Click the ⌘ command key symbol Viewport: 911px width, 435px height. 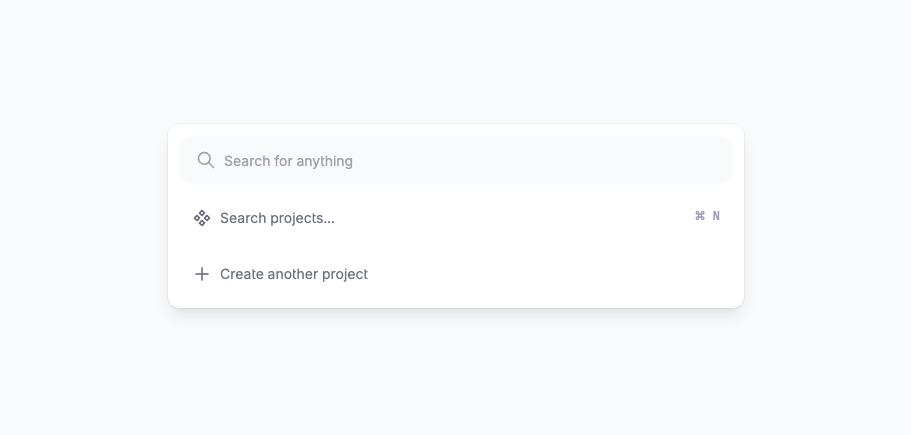tap(700, 216)
